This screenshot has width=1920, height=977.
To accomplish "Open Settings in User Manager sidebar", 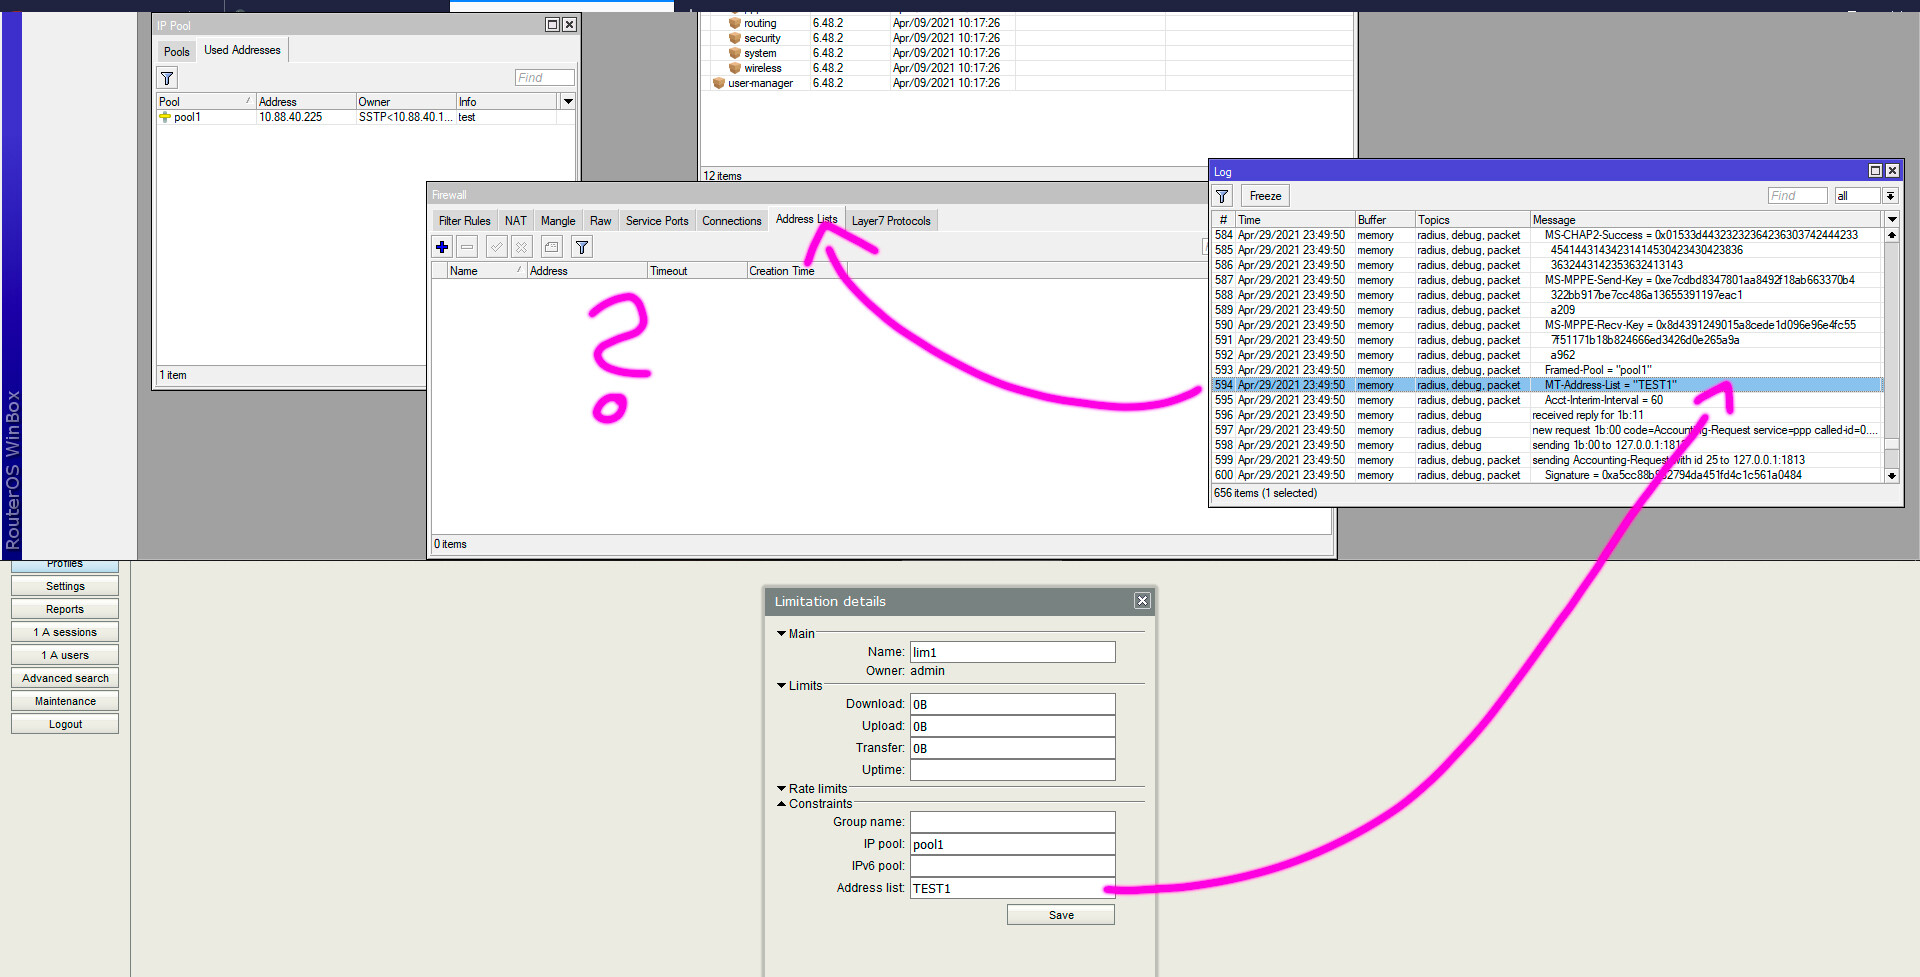I will coord(65,586).
